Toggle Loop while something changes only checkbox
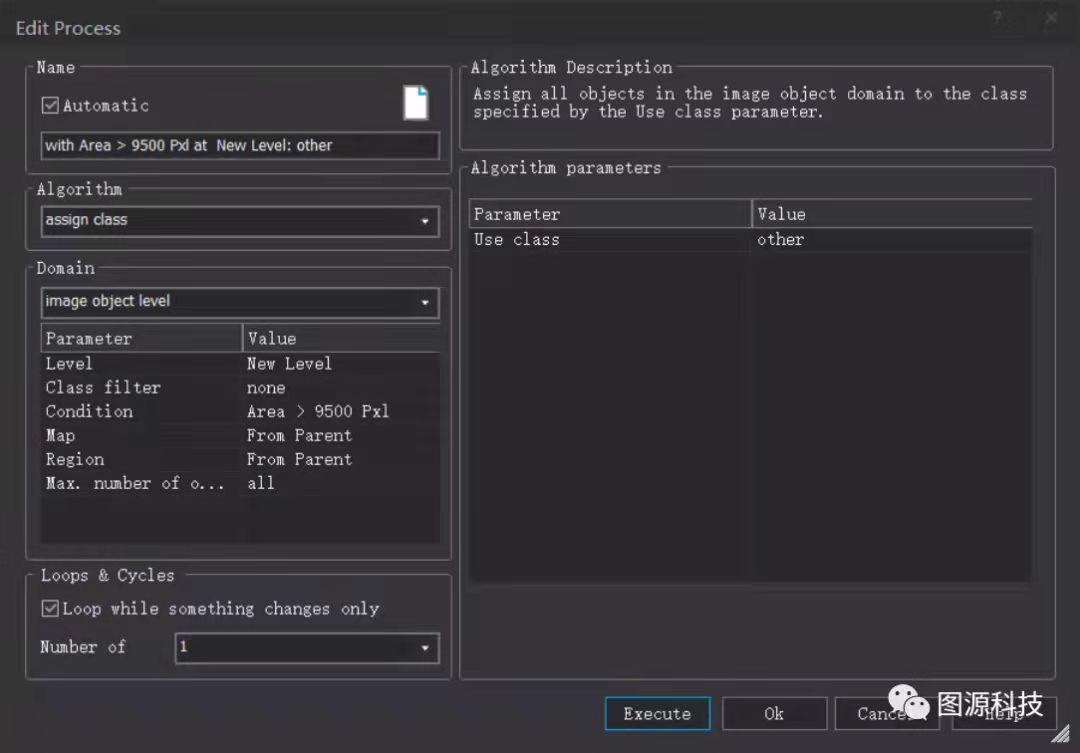This screenshot has width=1080, height=753. click(50, 608)
